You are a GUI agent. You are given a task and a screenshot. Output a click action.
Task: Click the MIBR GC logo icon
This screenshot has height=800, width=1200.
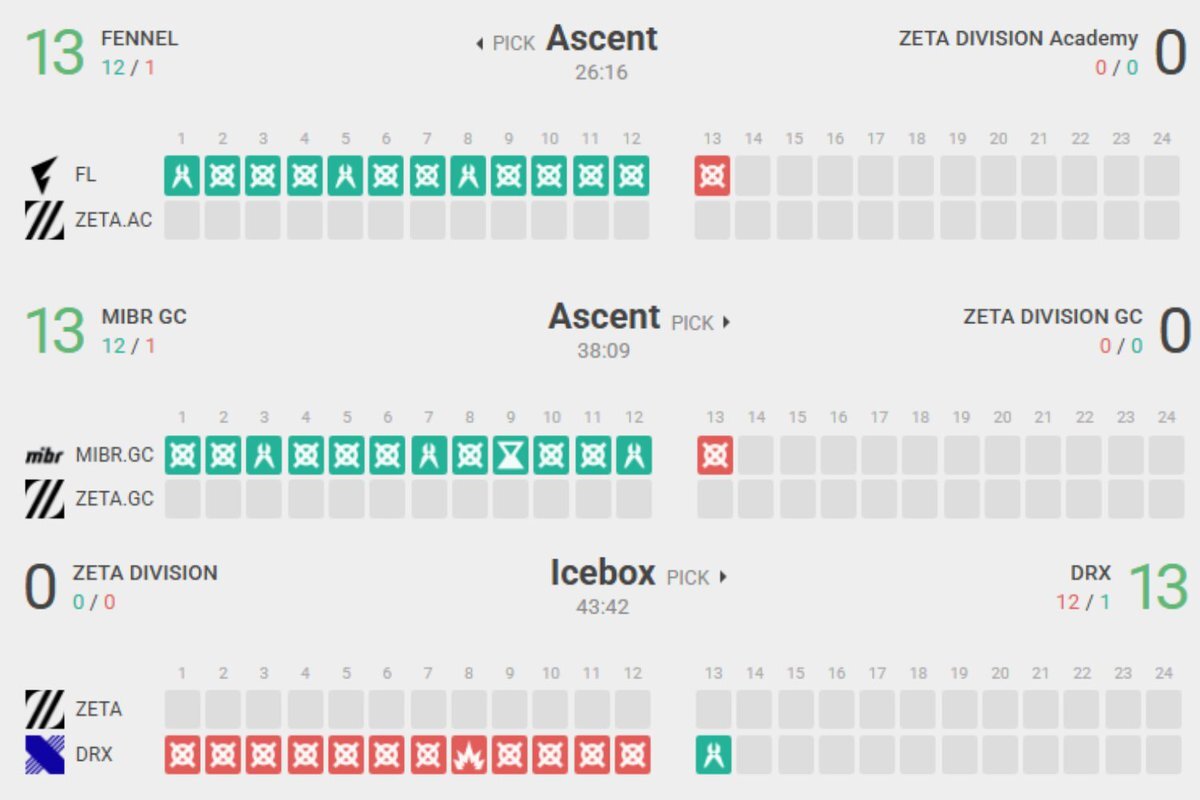click(44, 455)
